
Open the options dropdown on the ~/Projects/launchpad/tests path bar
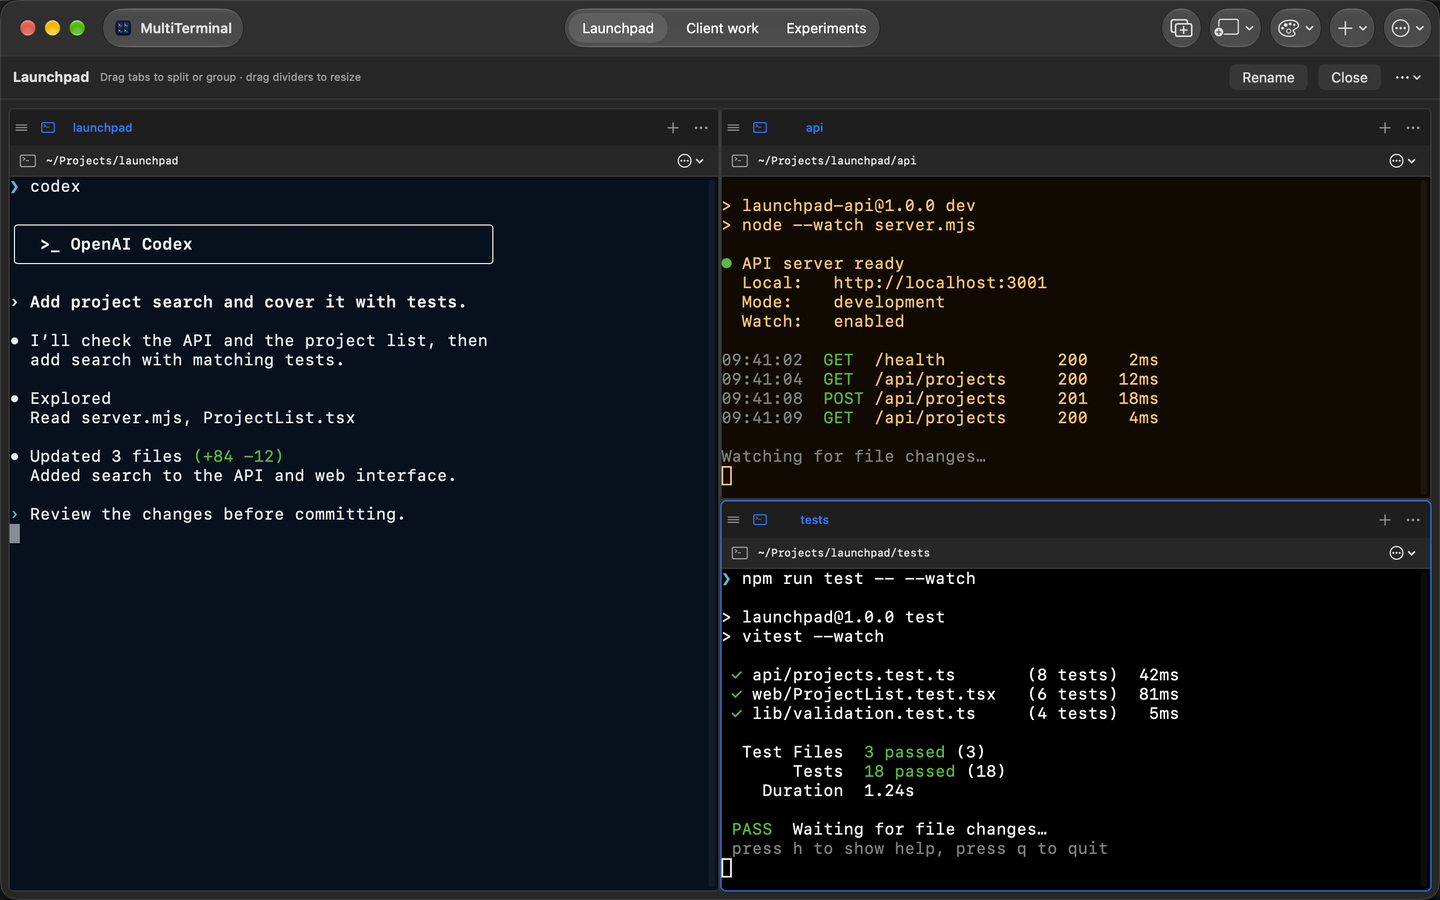1402,553
